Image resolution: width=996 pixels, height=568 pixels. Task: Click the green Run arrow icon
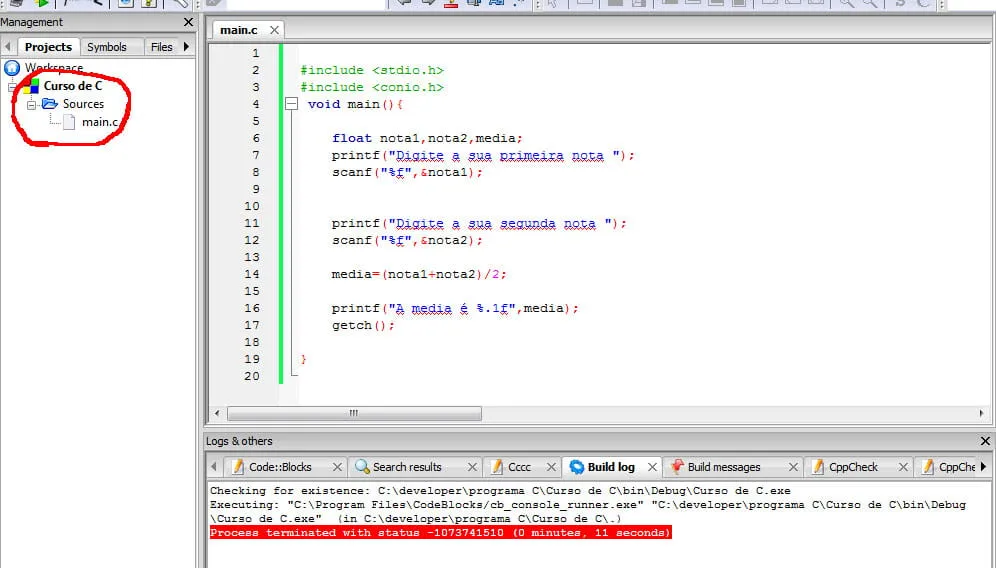tap(42, 4)
